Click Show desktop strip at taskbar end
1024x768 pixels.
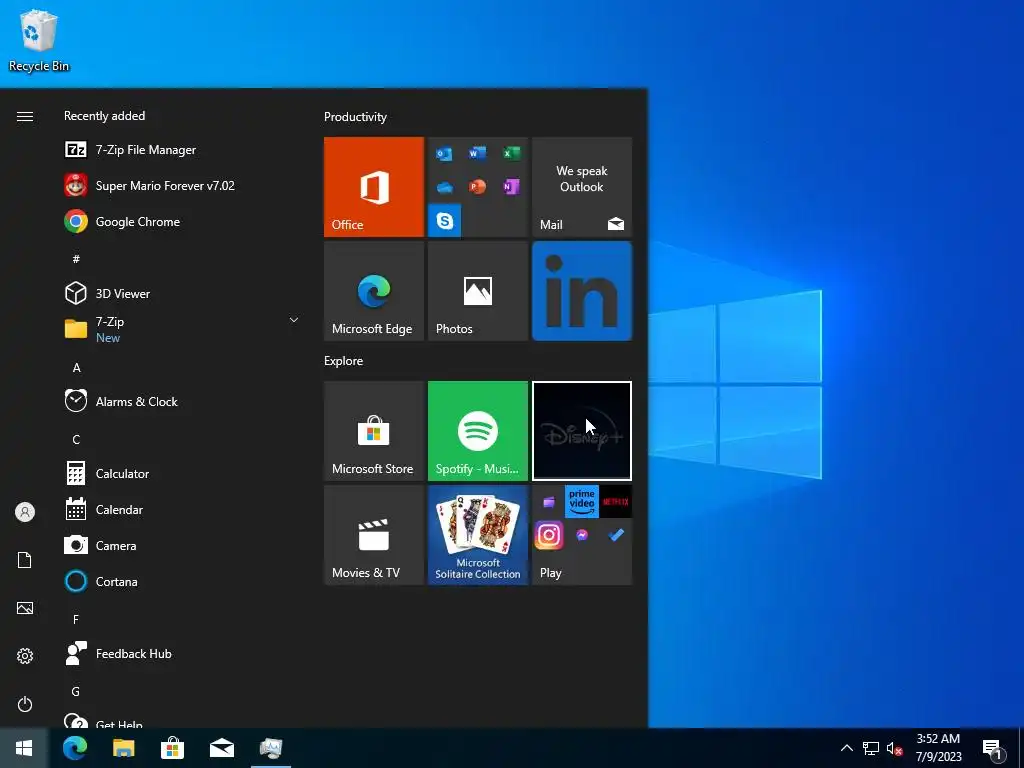[1021, 748]
